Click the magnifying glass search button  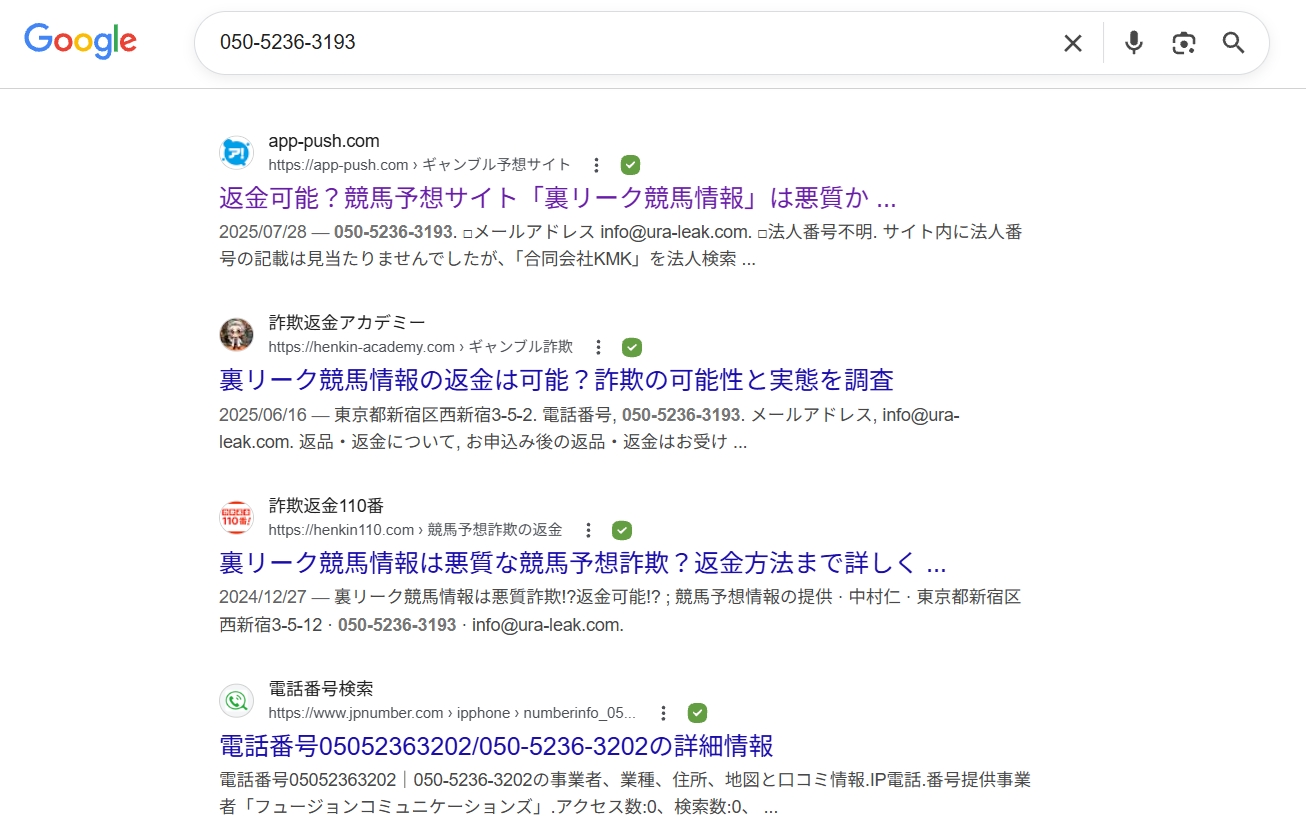(x=1233, y=43)
